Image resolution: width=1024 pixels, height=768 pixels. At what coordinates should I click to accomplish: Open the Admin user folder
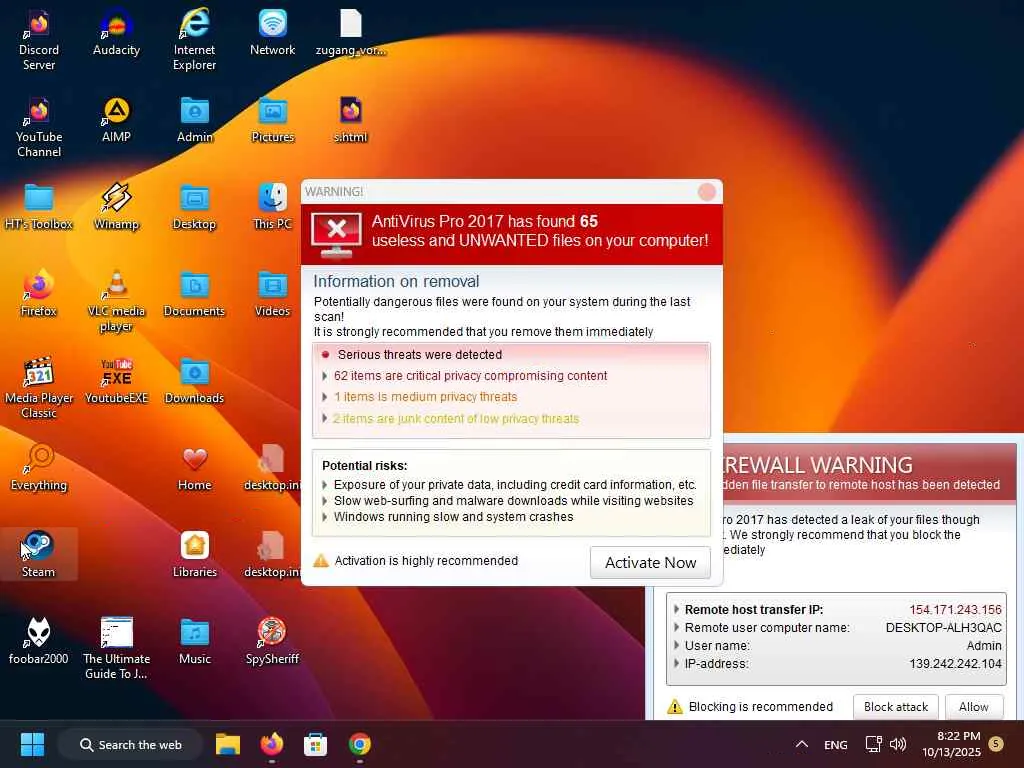(195, 120)
